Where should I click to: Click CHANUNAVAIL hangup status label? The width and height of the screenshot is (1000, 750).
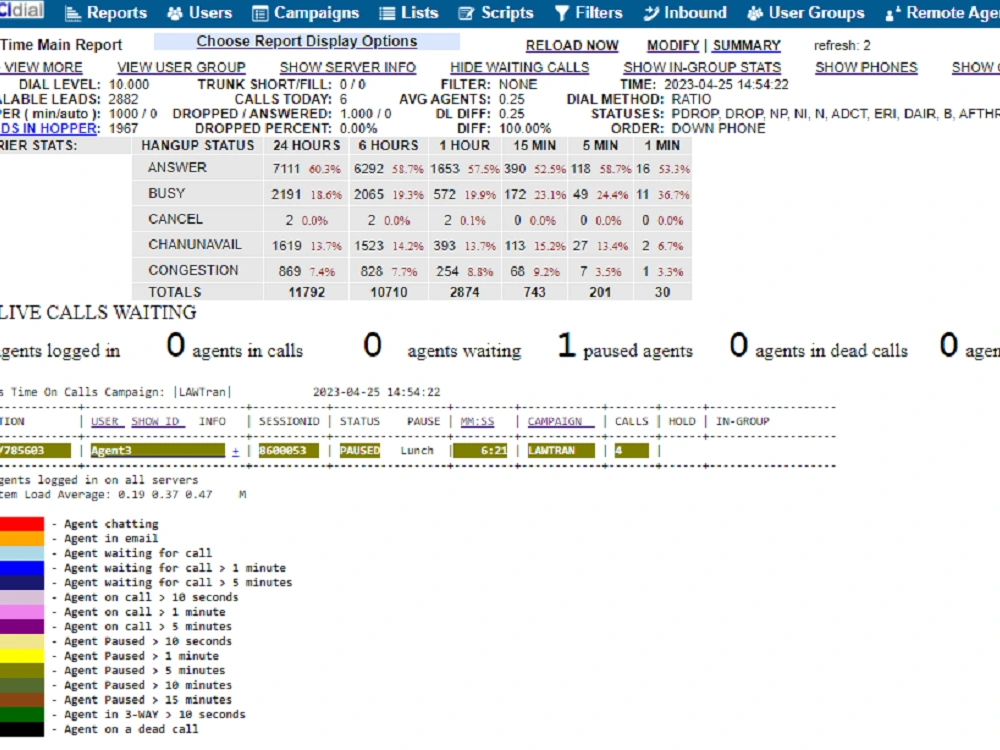tap(195, 245)
